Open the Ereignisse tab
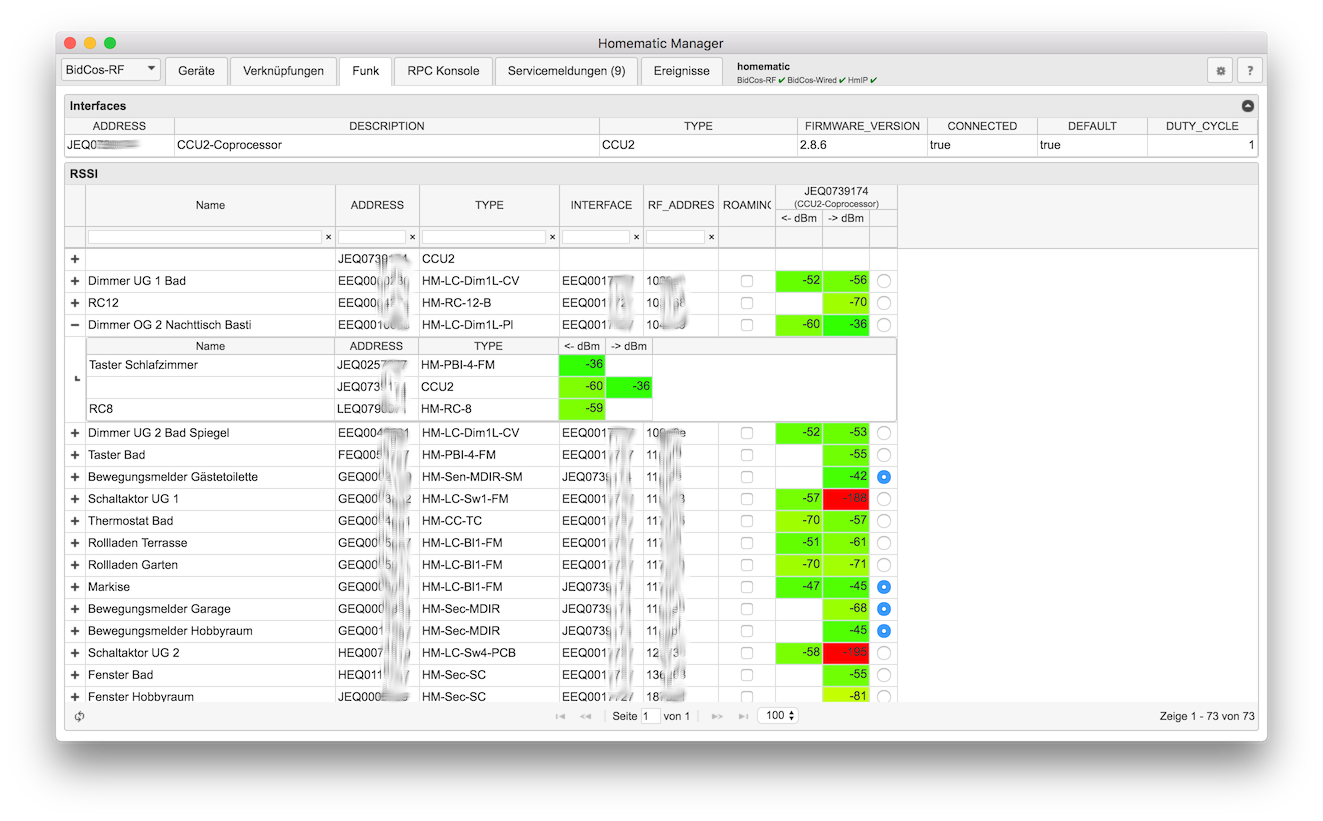 point(681,71)
